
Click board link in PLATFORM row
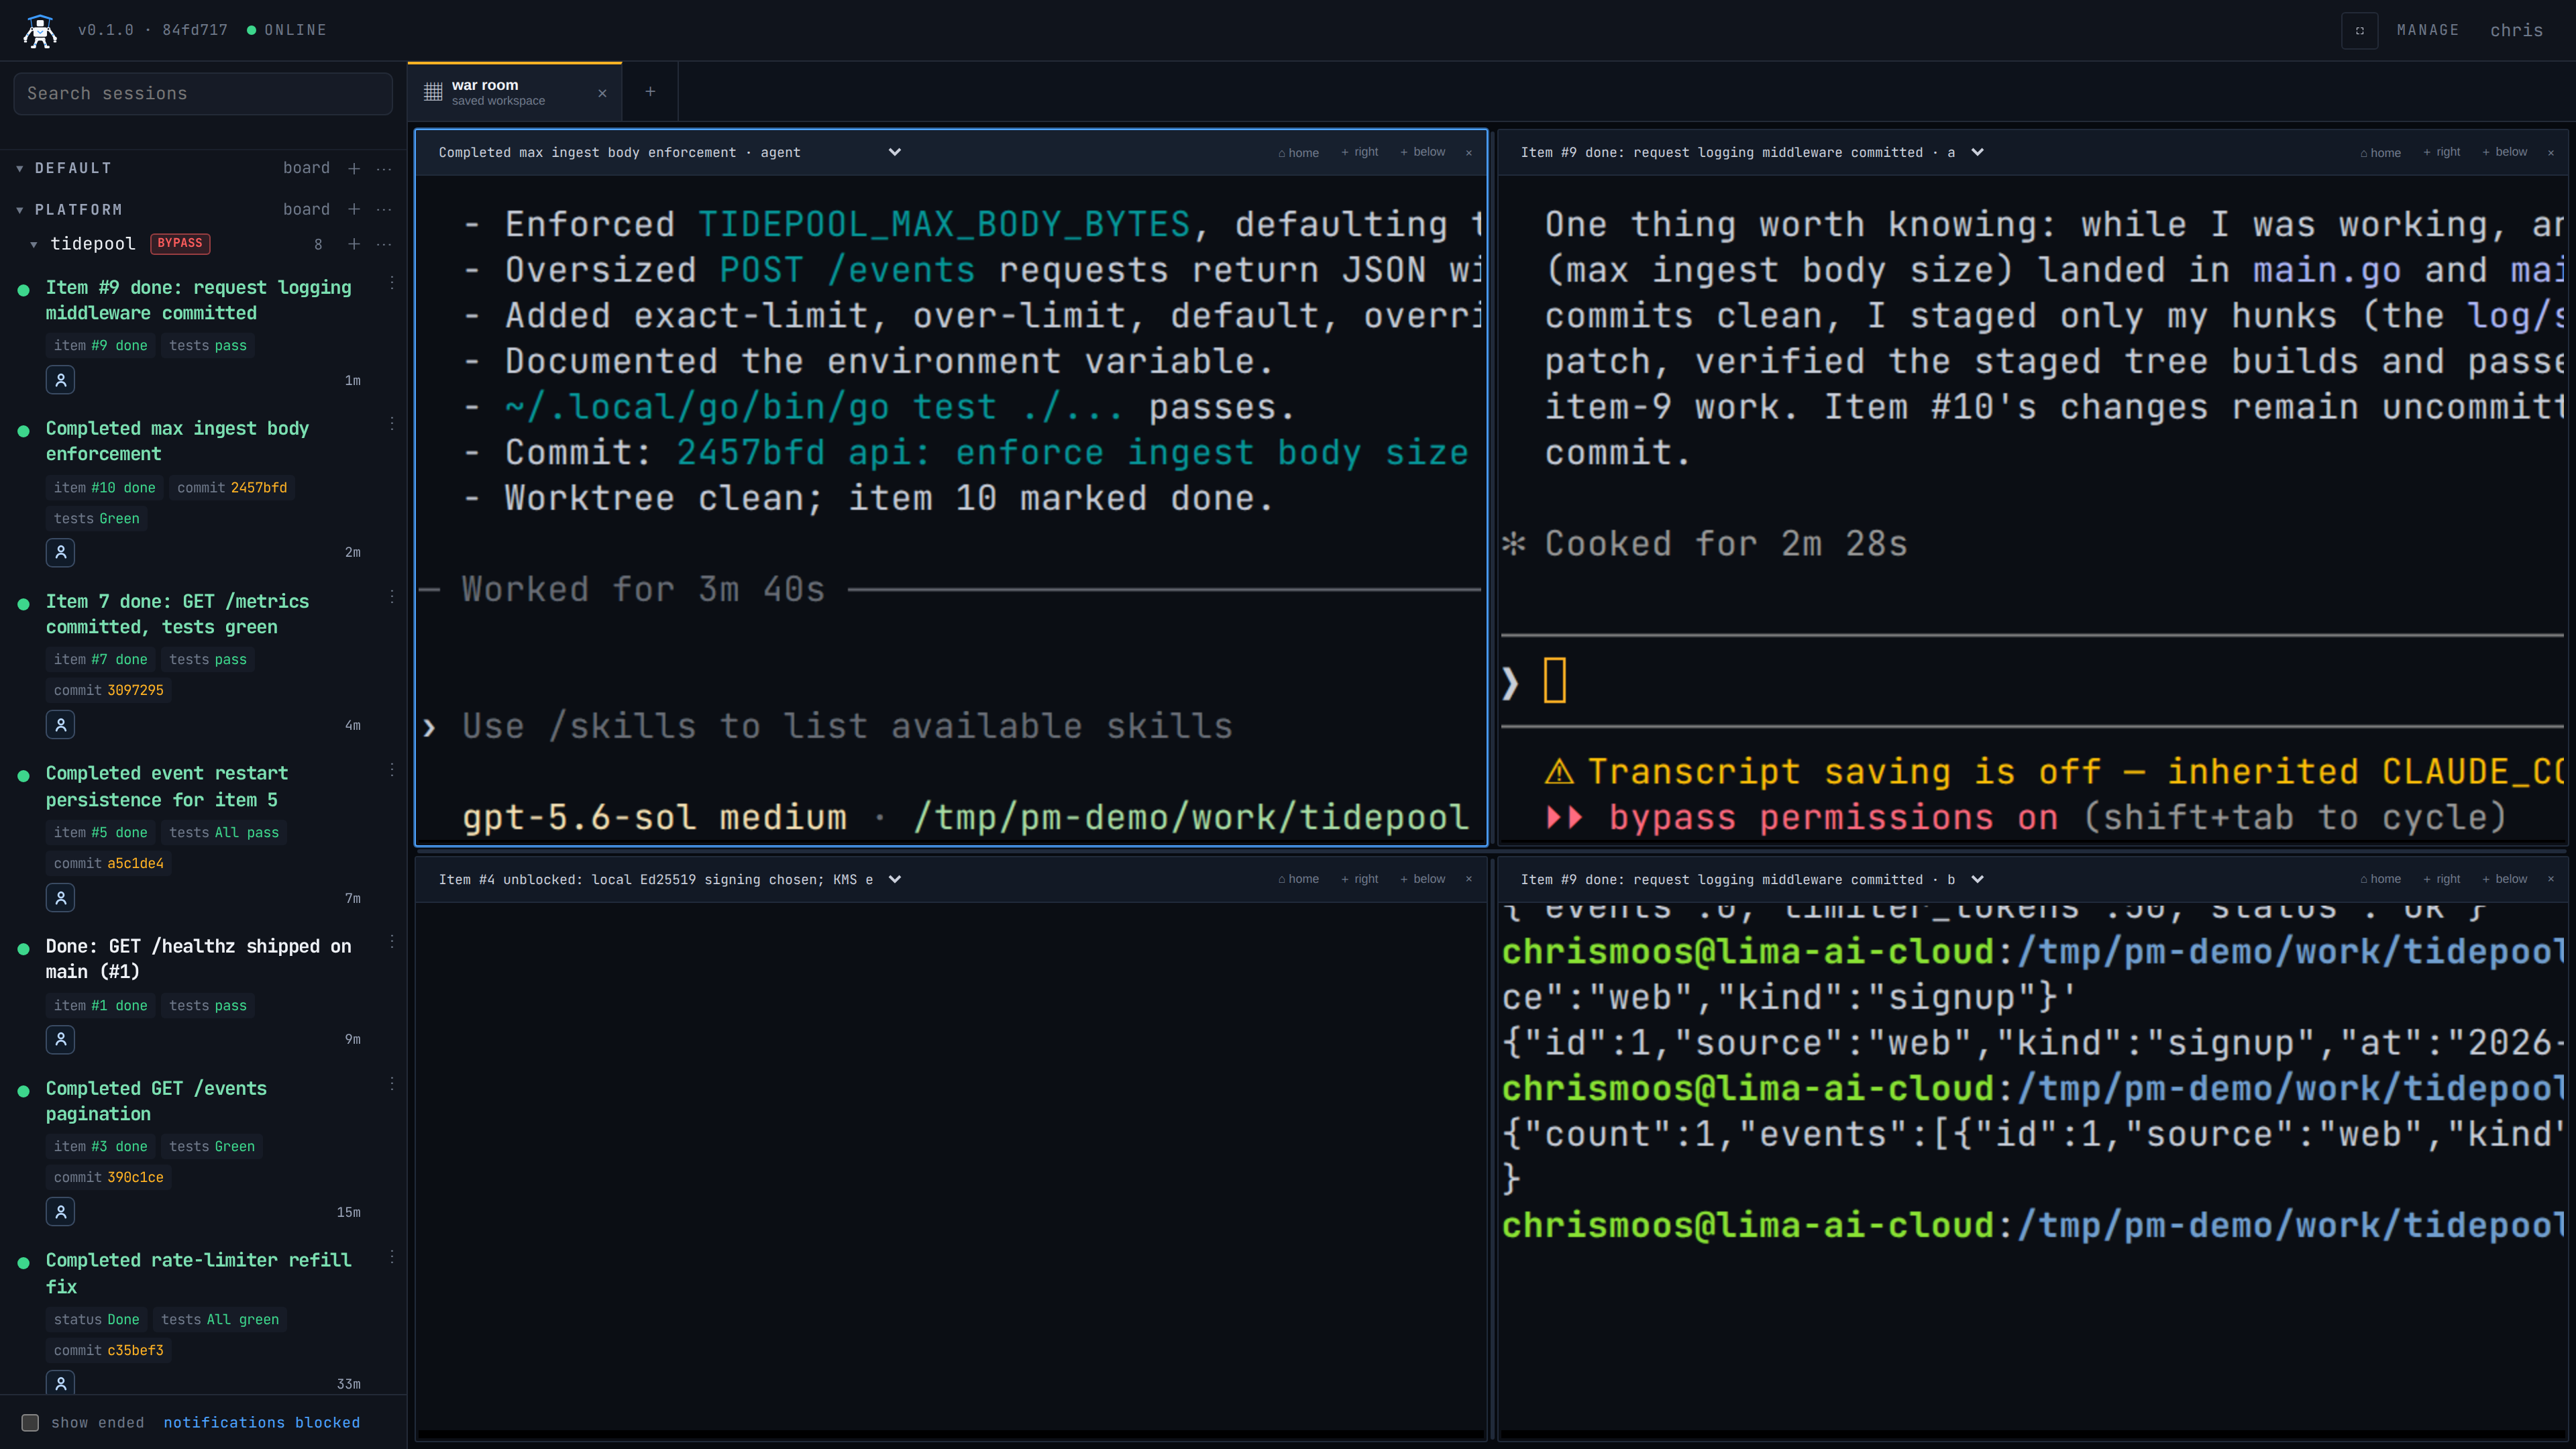click(306, 209)
